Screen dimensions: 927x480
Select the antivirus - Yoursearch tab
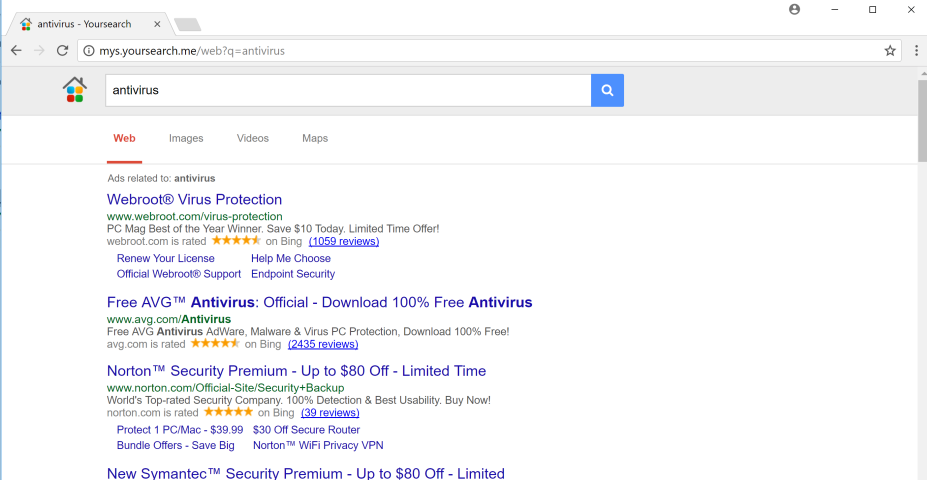90,24
